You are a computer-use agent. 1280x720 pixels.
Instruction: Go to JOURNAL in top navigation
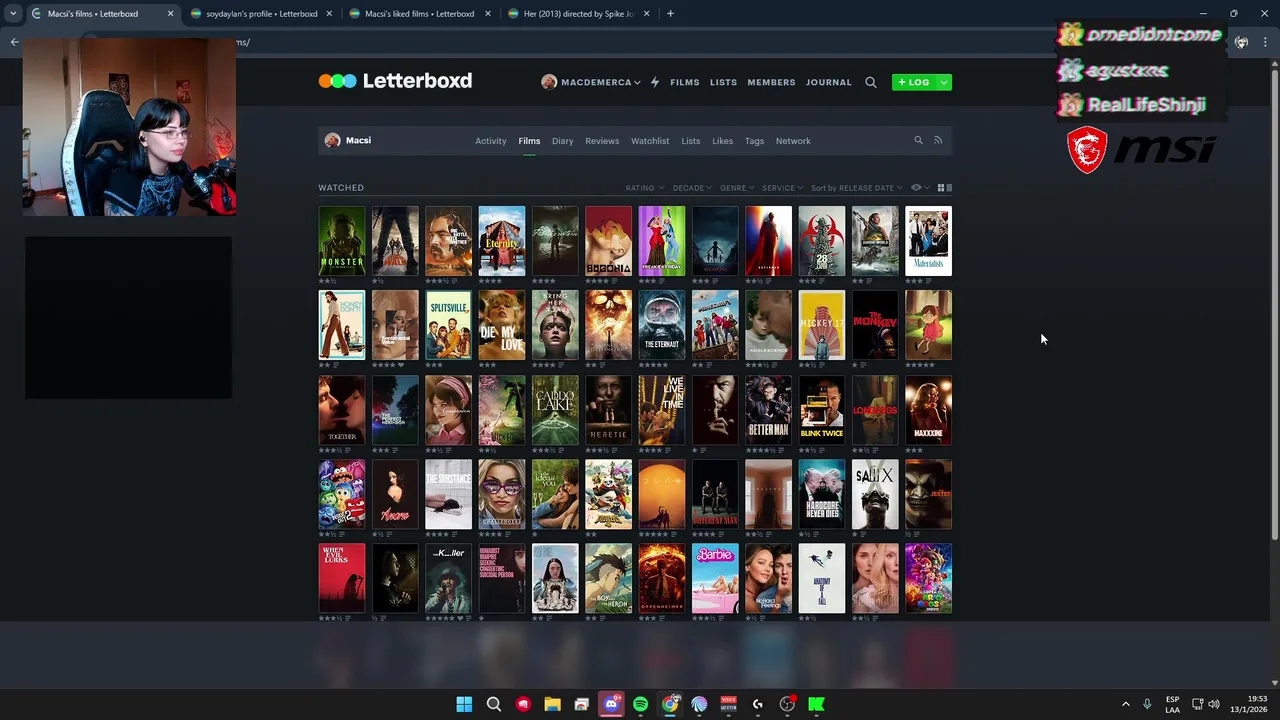pyautogui.click(x=829, y=82)
